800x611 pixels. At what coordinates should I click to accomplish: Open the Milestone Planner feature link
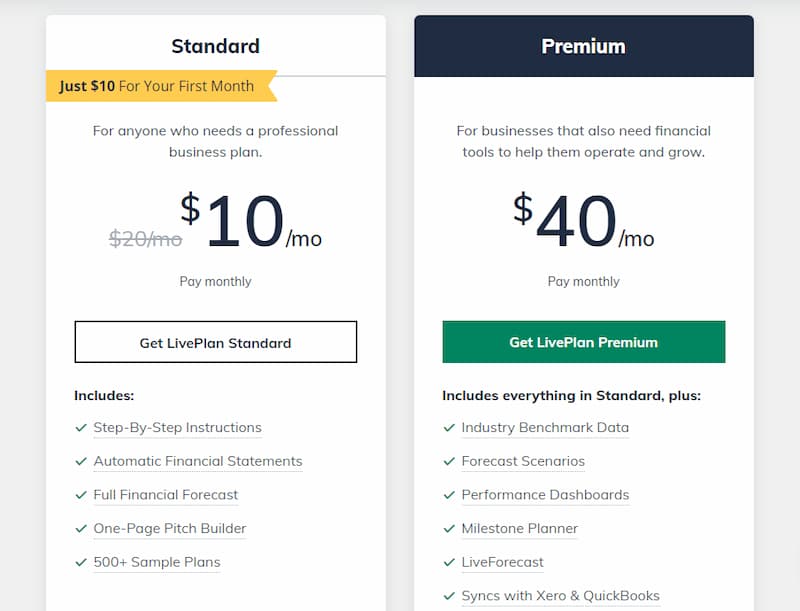pyautogui.click(x=520, y=528)
